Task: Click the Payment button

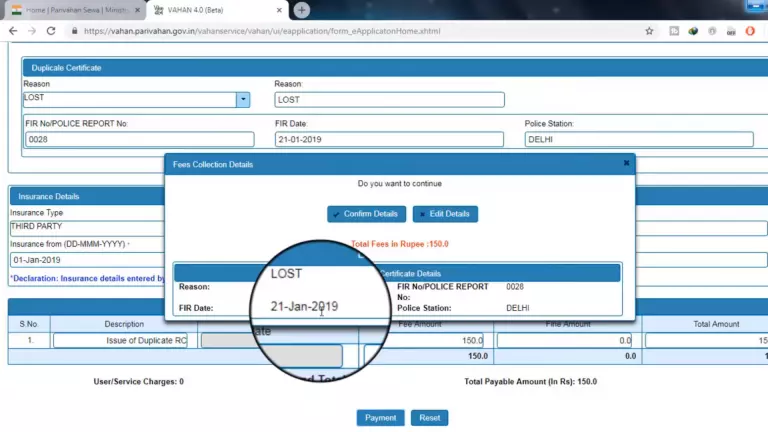Action: click(x=380, y=417)
